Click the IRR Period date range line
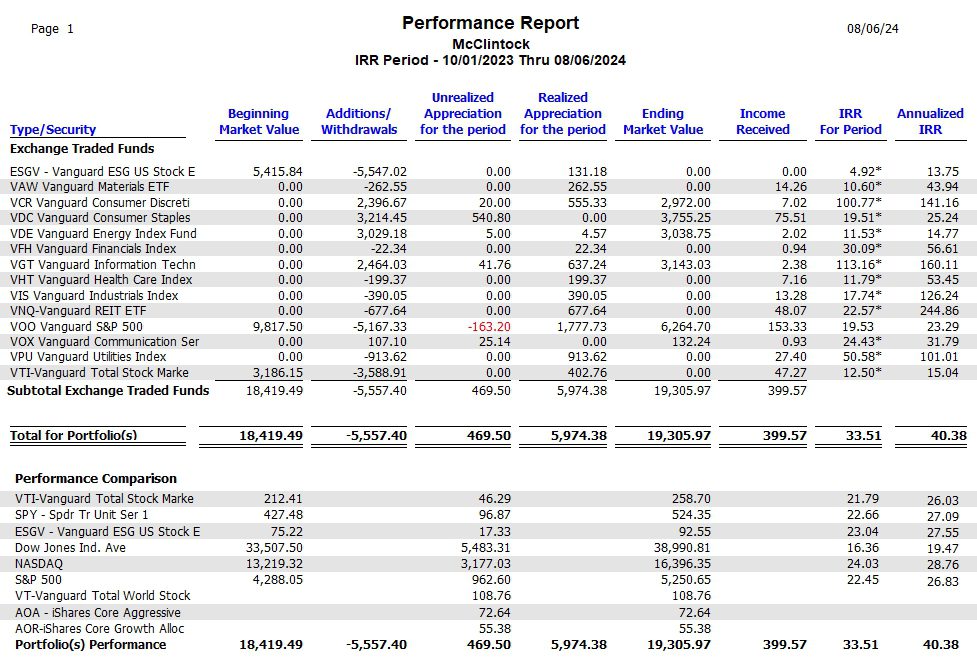Screen dimensions: 977x664 [490, 60]
